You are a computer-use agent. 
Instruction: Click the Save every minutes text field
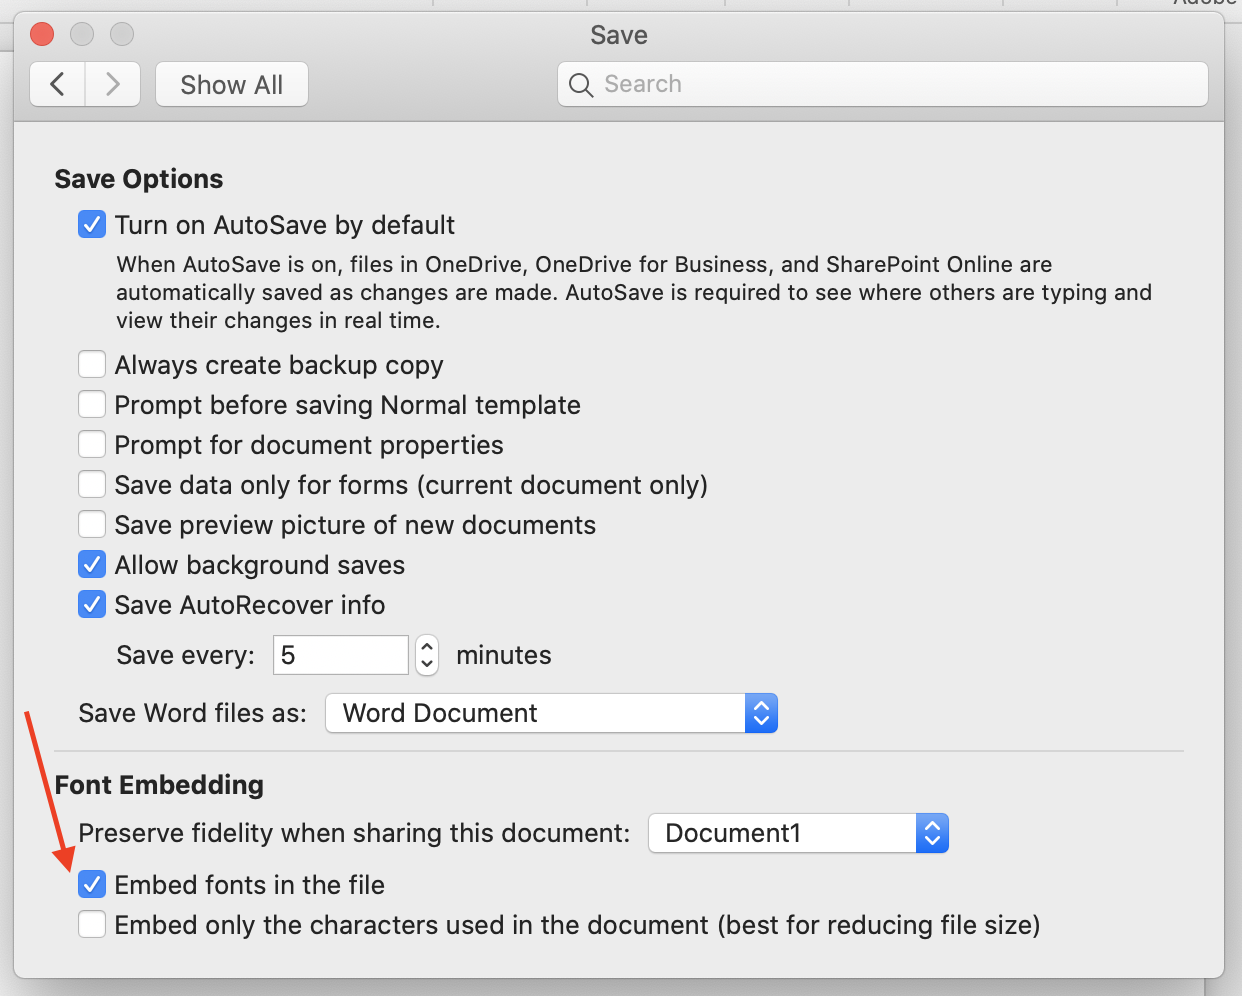[340, 654]
